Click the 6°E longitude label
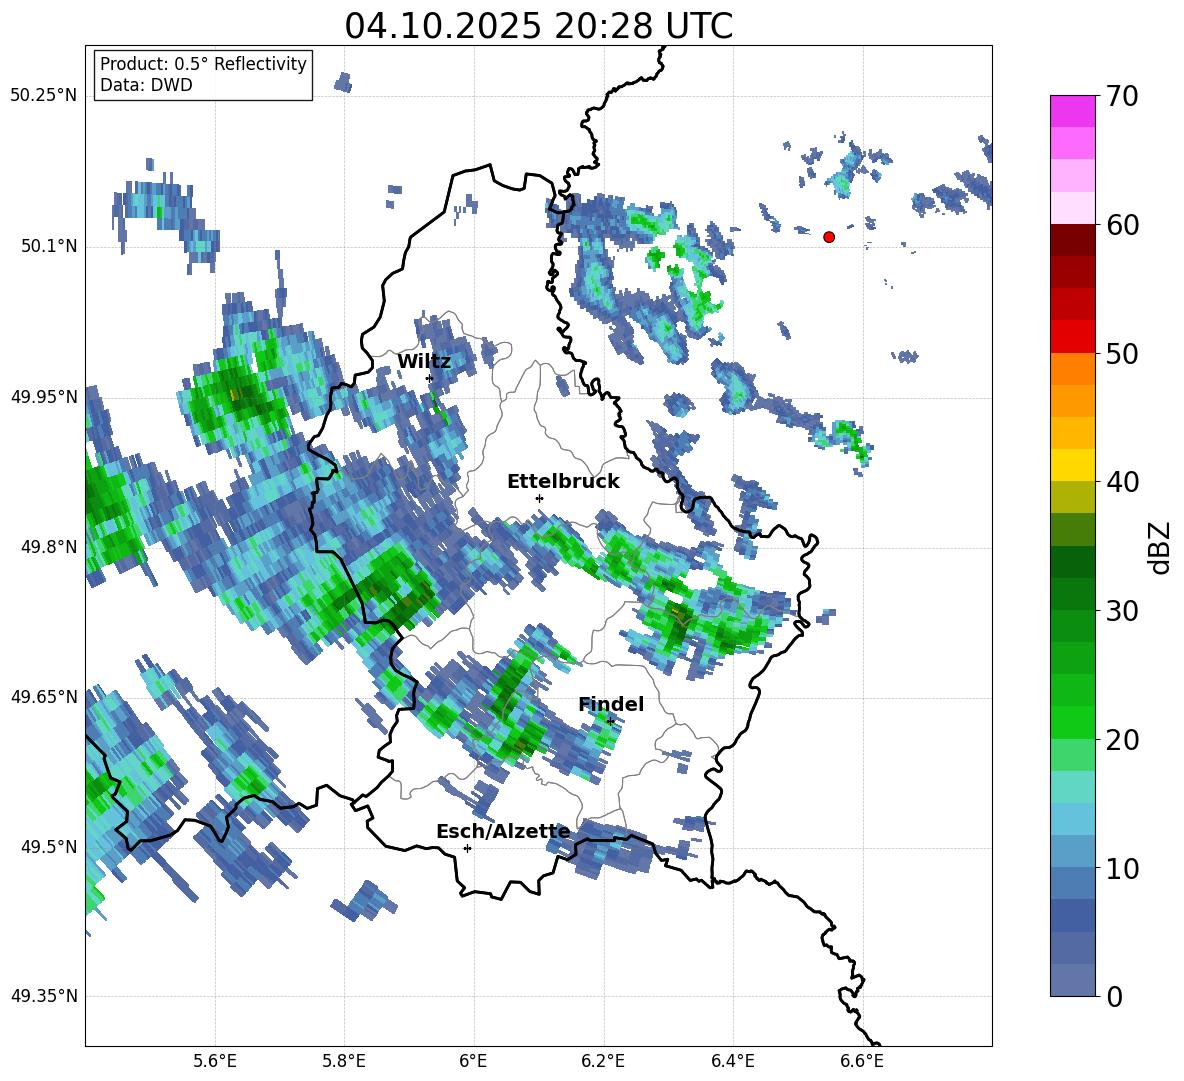Screen dimensions: 1184x1081 pos(473,1061)
